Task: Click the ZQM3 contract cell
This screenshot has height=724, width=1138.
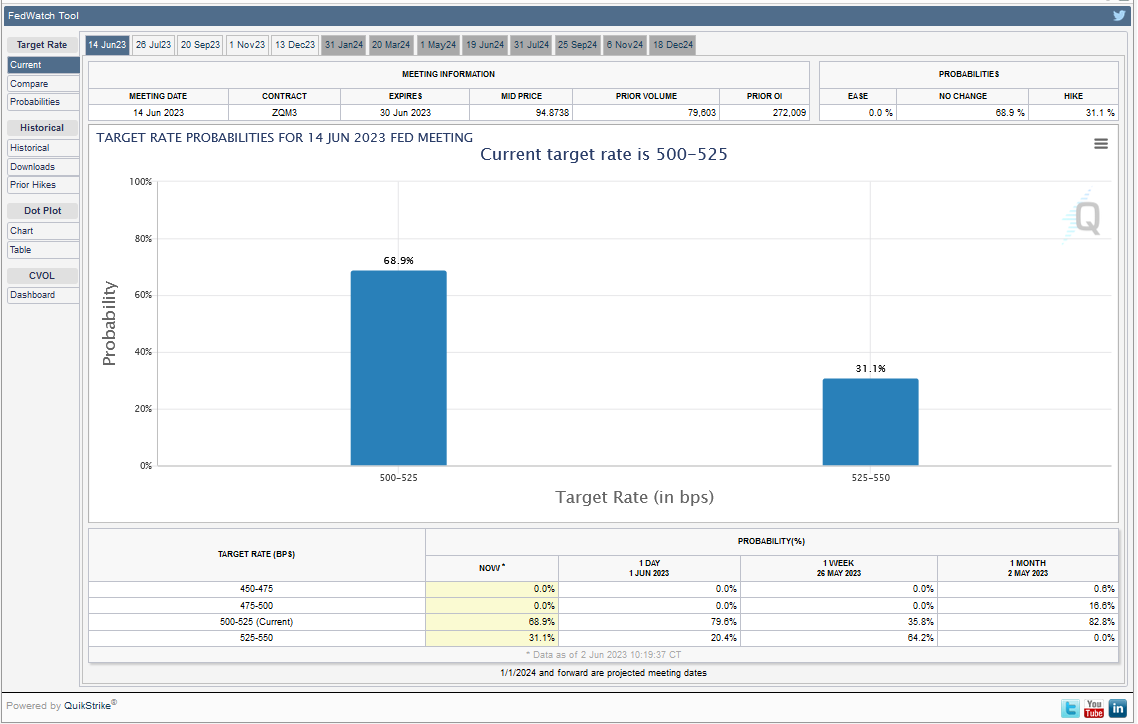Action: 284,112
